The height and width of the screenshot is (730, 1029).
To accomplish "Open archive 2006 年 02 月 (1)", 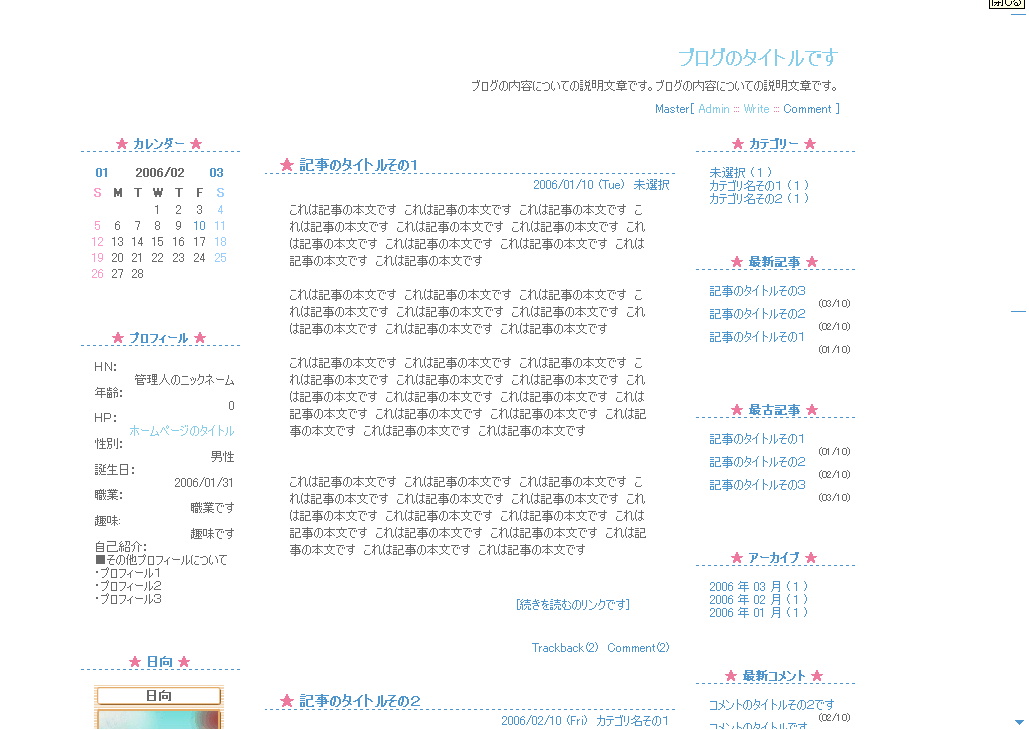I will pos(758,599).
